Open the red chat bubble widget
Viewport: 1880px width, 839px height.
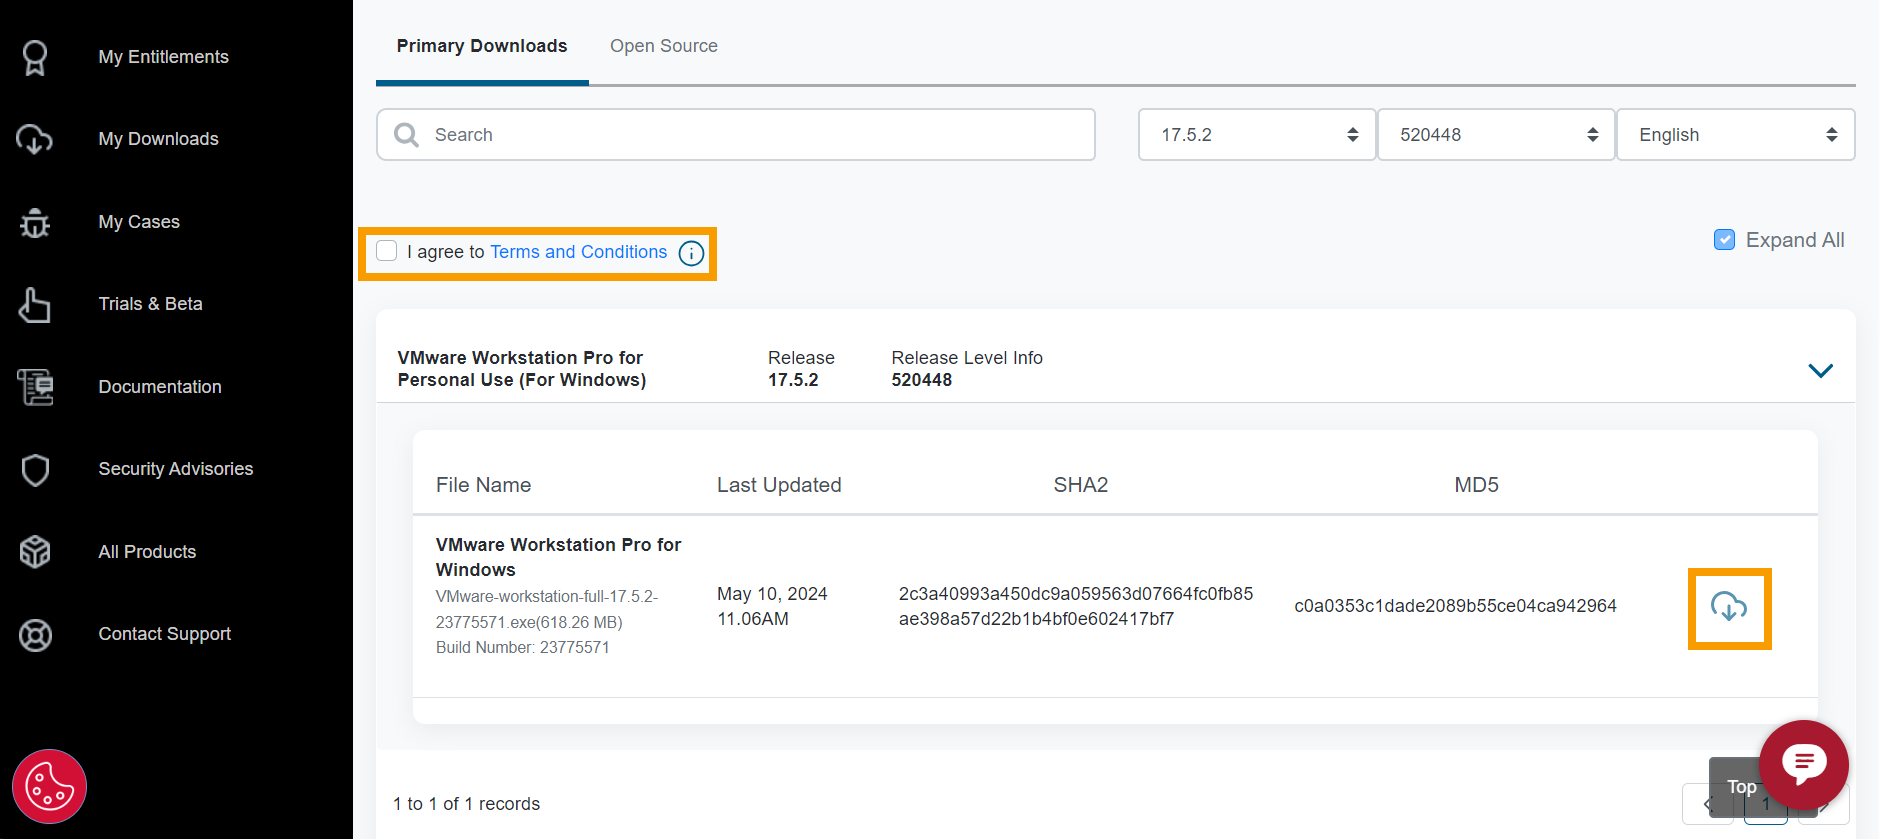1804,765
